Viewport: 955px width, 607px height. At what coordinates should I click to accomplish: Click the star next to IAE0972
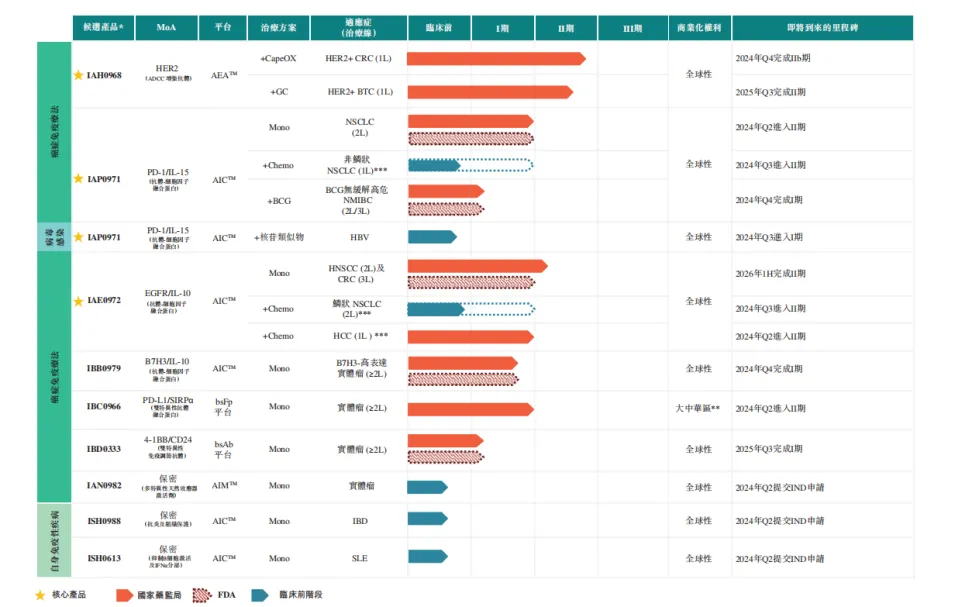click(78, 300)
